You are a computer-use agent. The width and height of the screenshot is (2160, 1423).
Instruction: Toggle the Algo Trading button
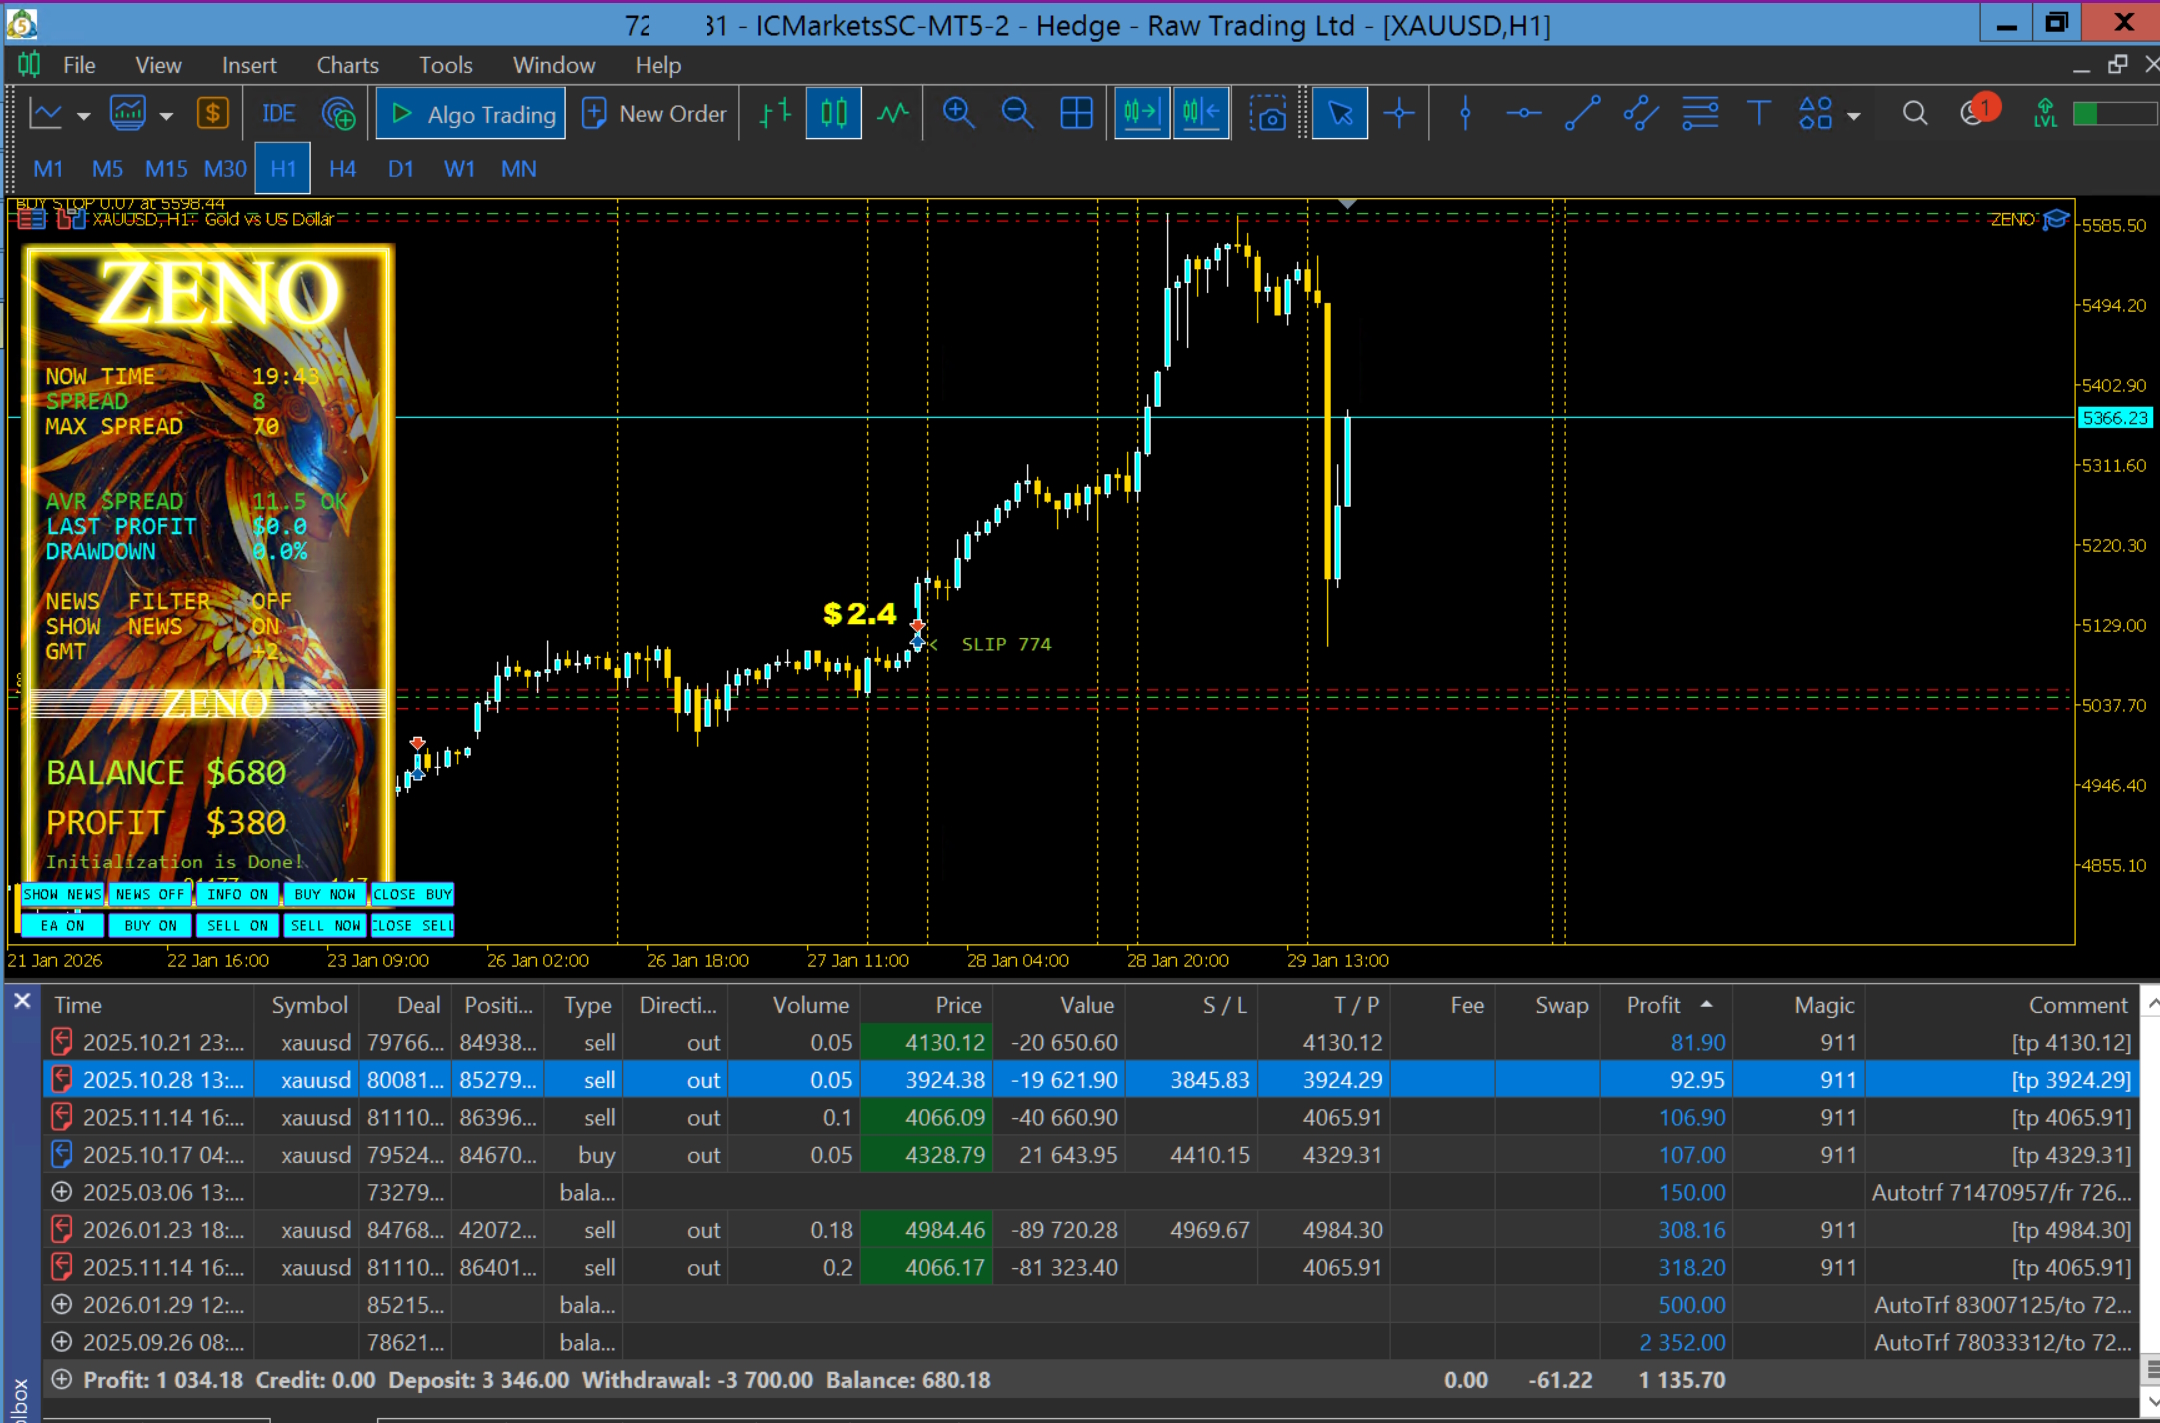(x=471, y=113)
